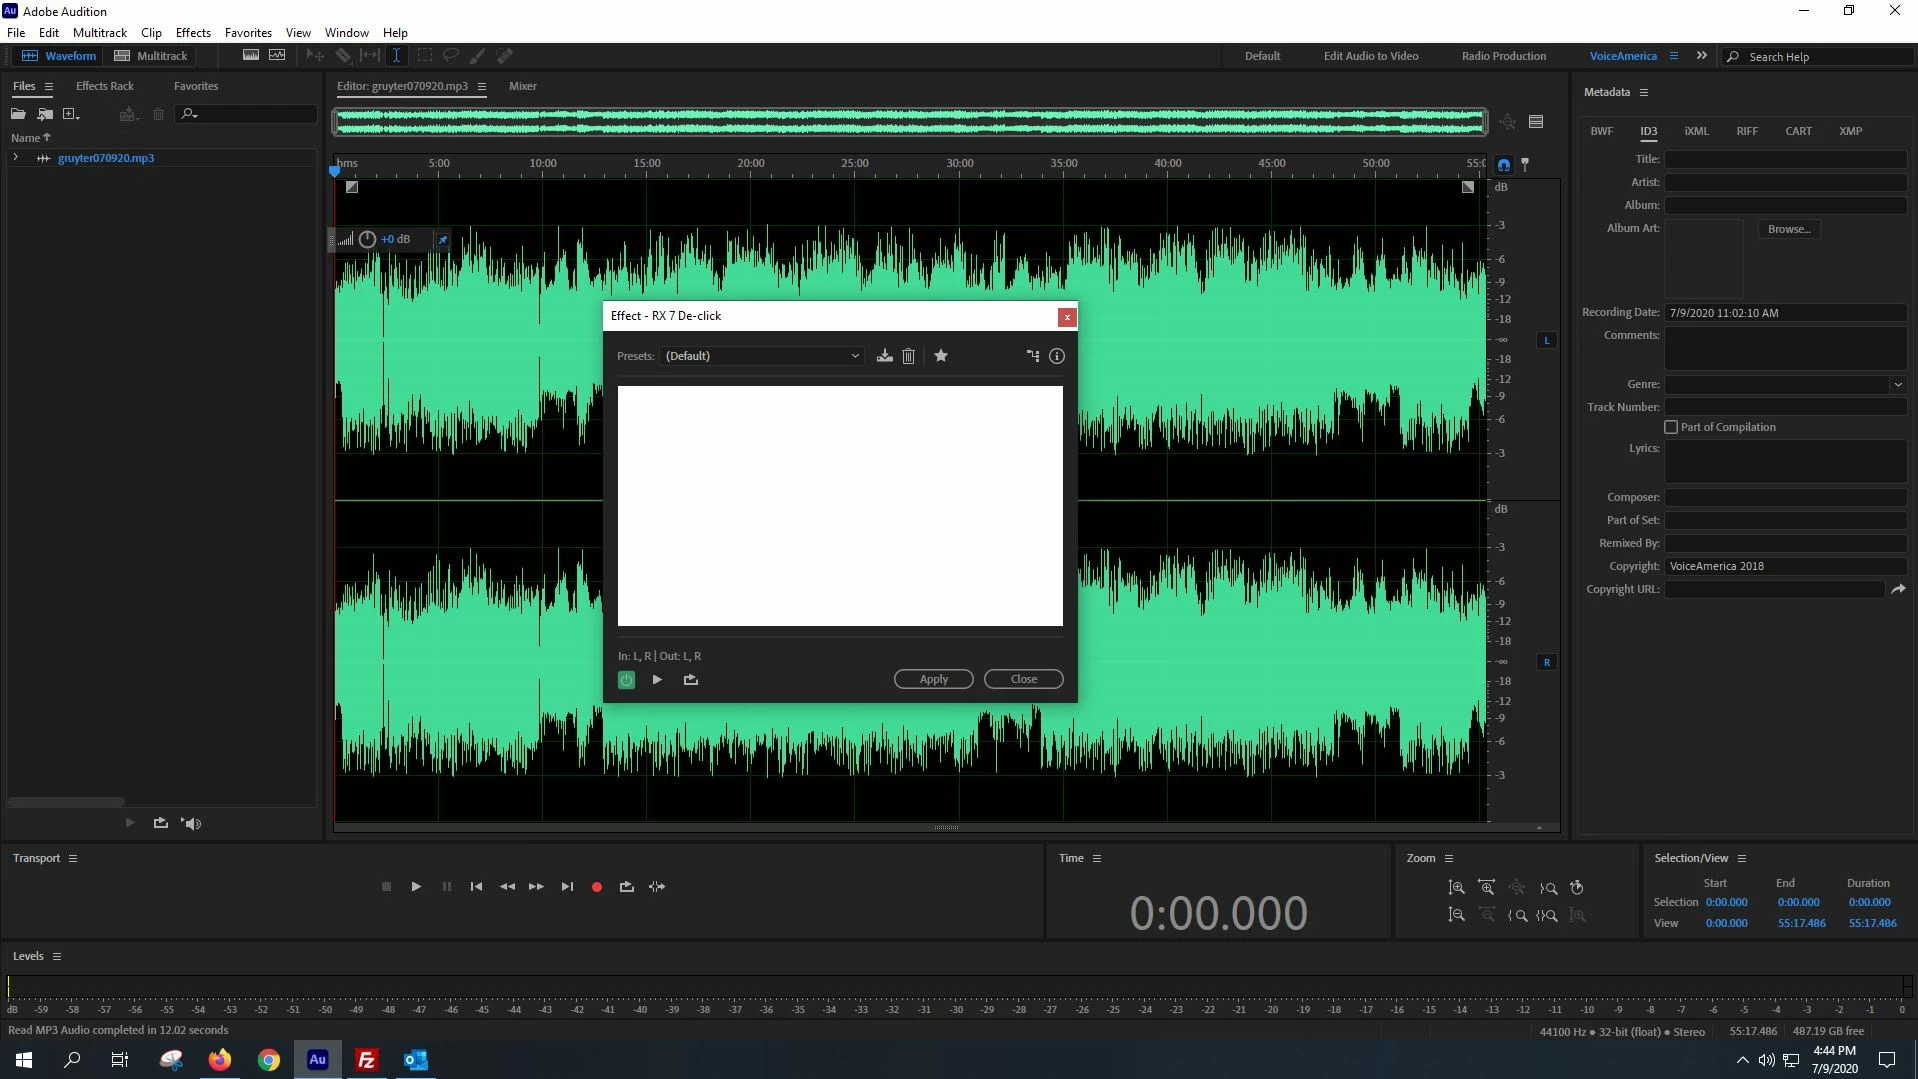Select gruyter070920.mp3 in Files list
The image size is (1918, 1079).
[x=106, y=158]
